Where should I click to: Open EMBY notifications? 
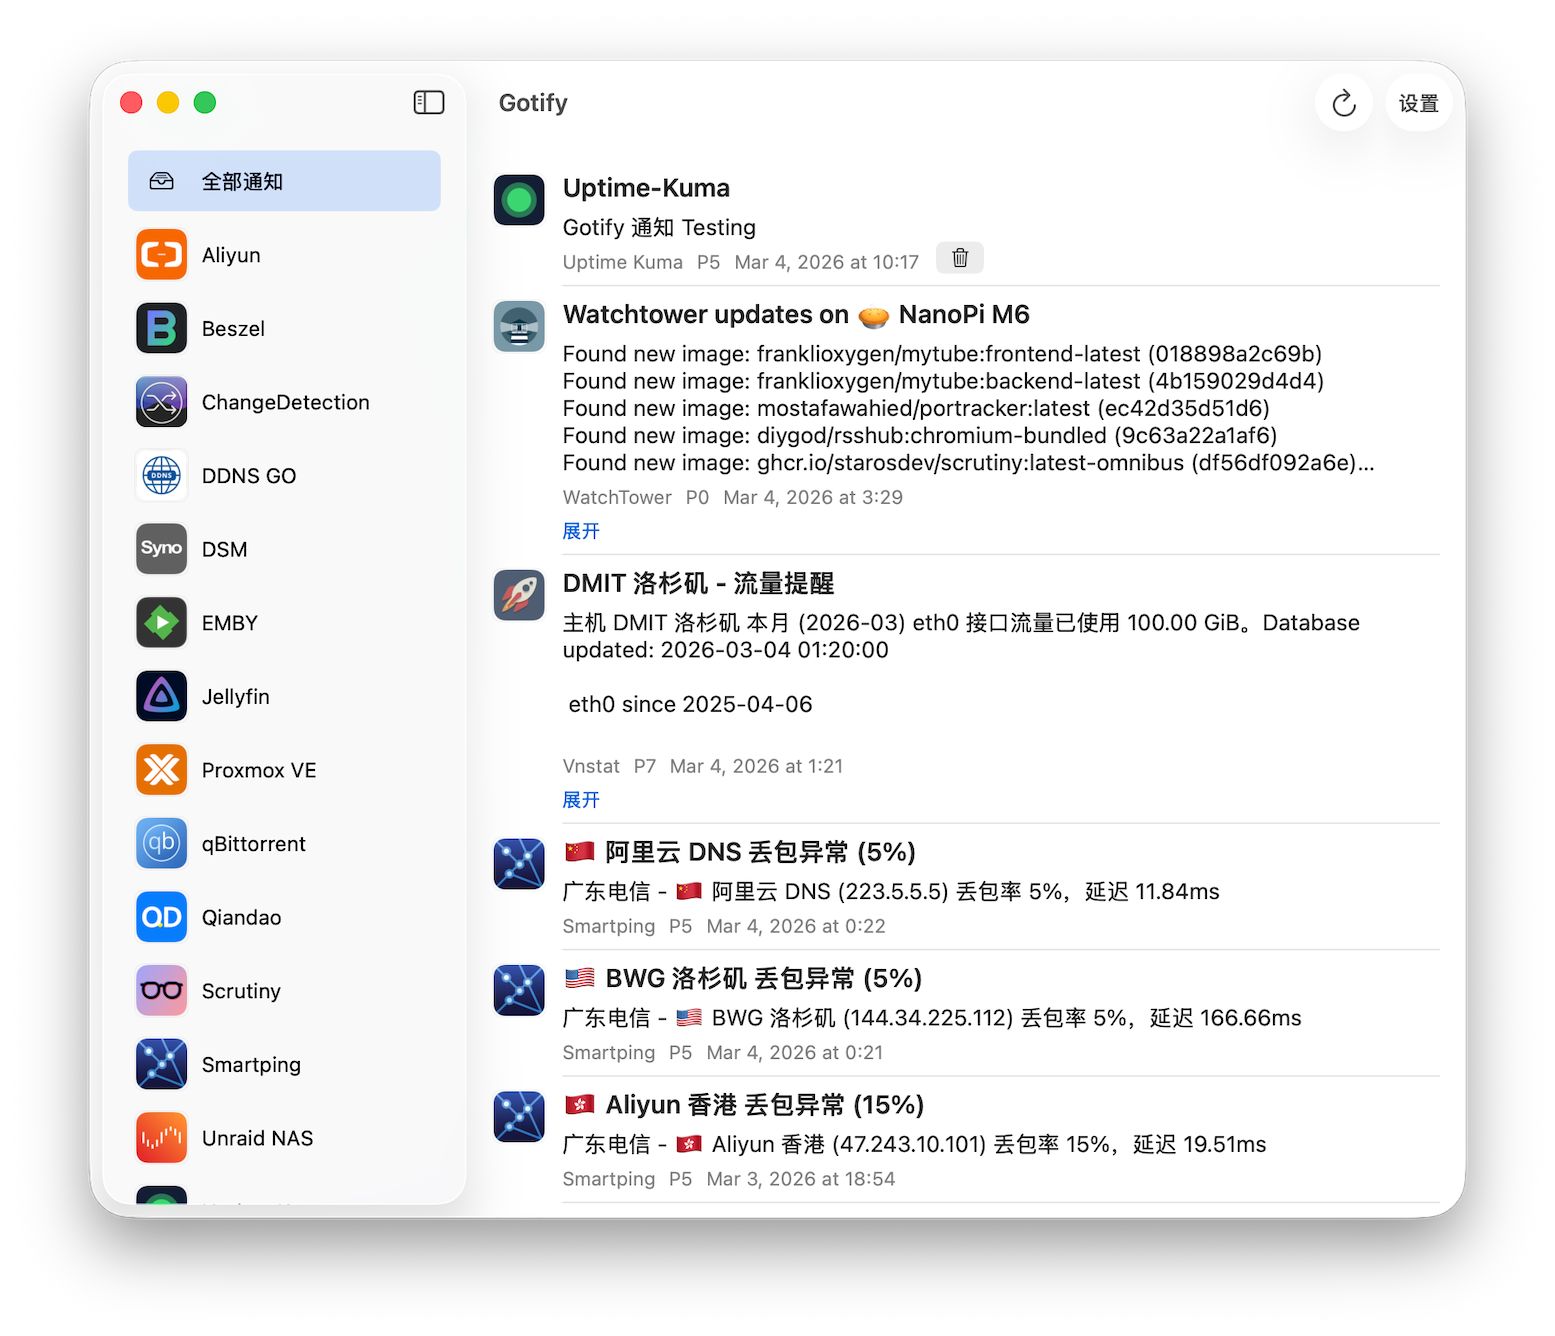pyautogui.click(x=229, y=622)
